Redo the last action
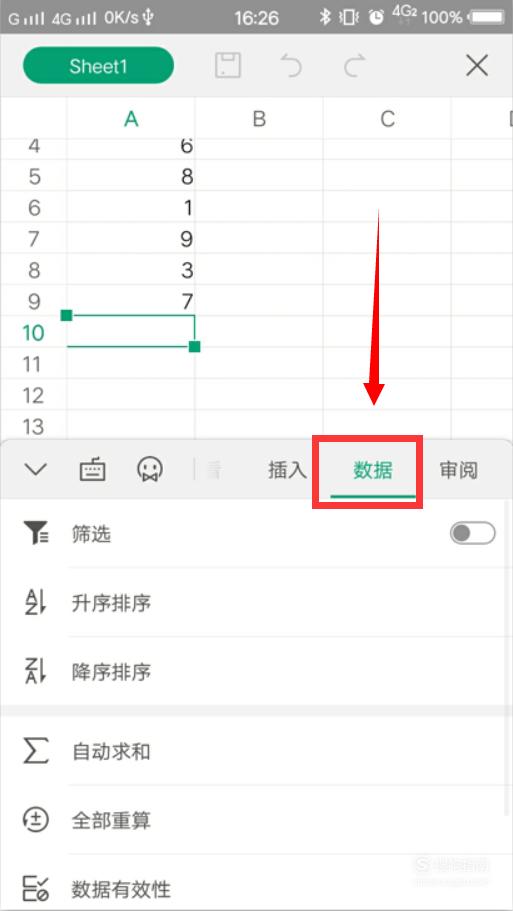The image size is (513, 911). click(354, 66)
